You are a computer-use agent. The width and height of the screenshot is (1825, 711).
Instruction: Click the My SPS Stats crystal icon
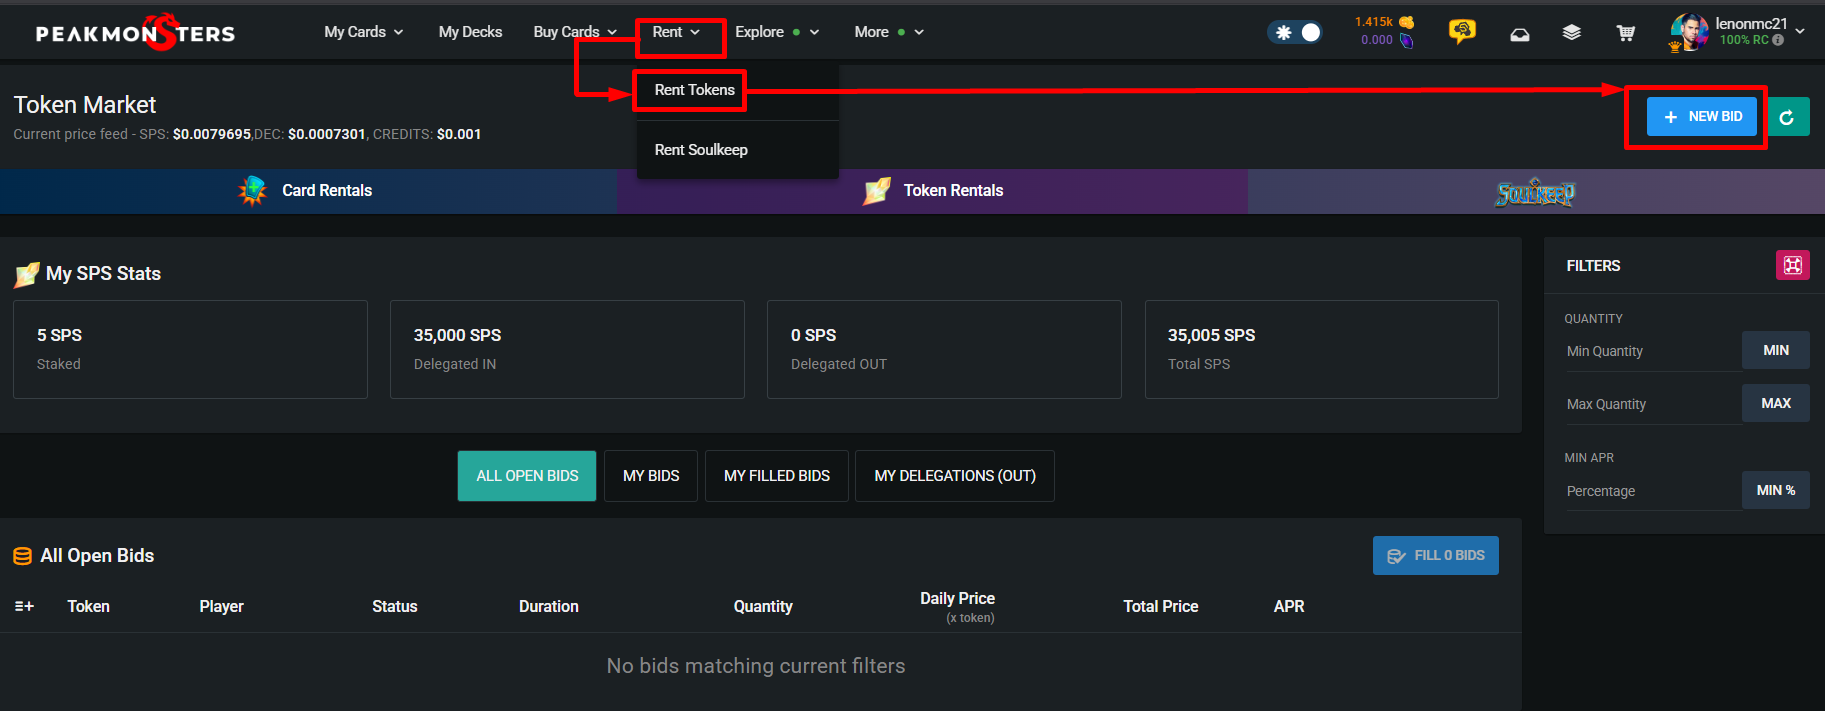[27, 274]
